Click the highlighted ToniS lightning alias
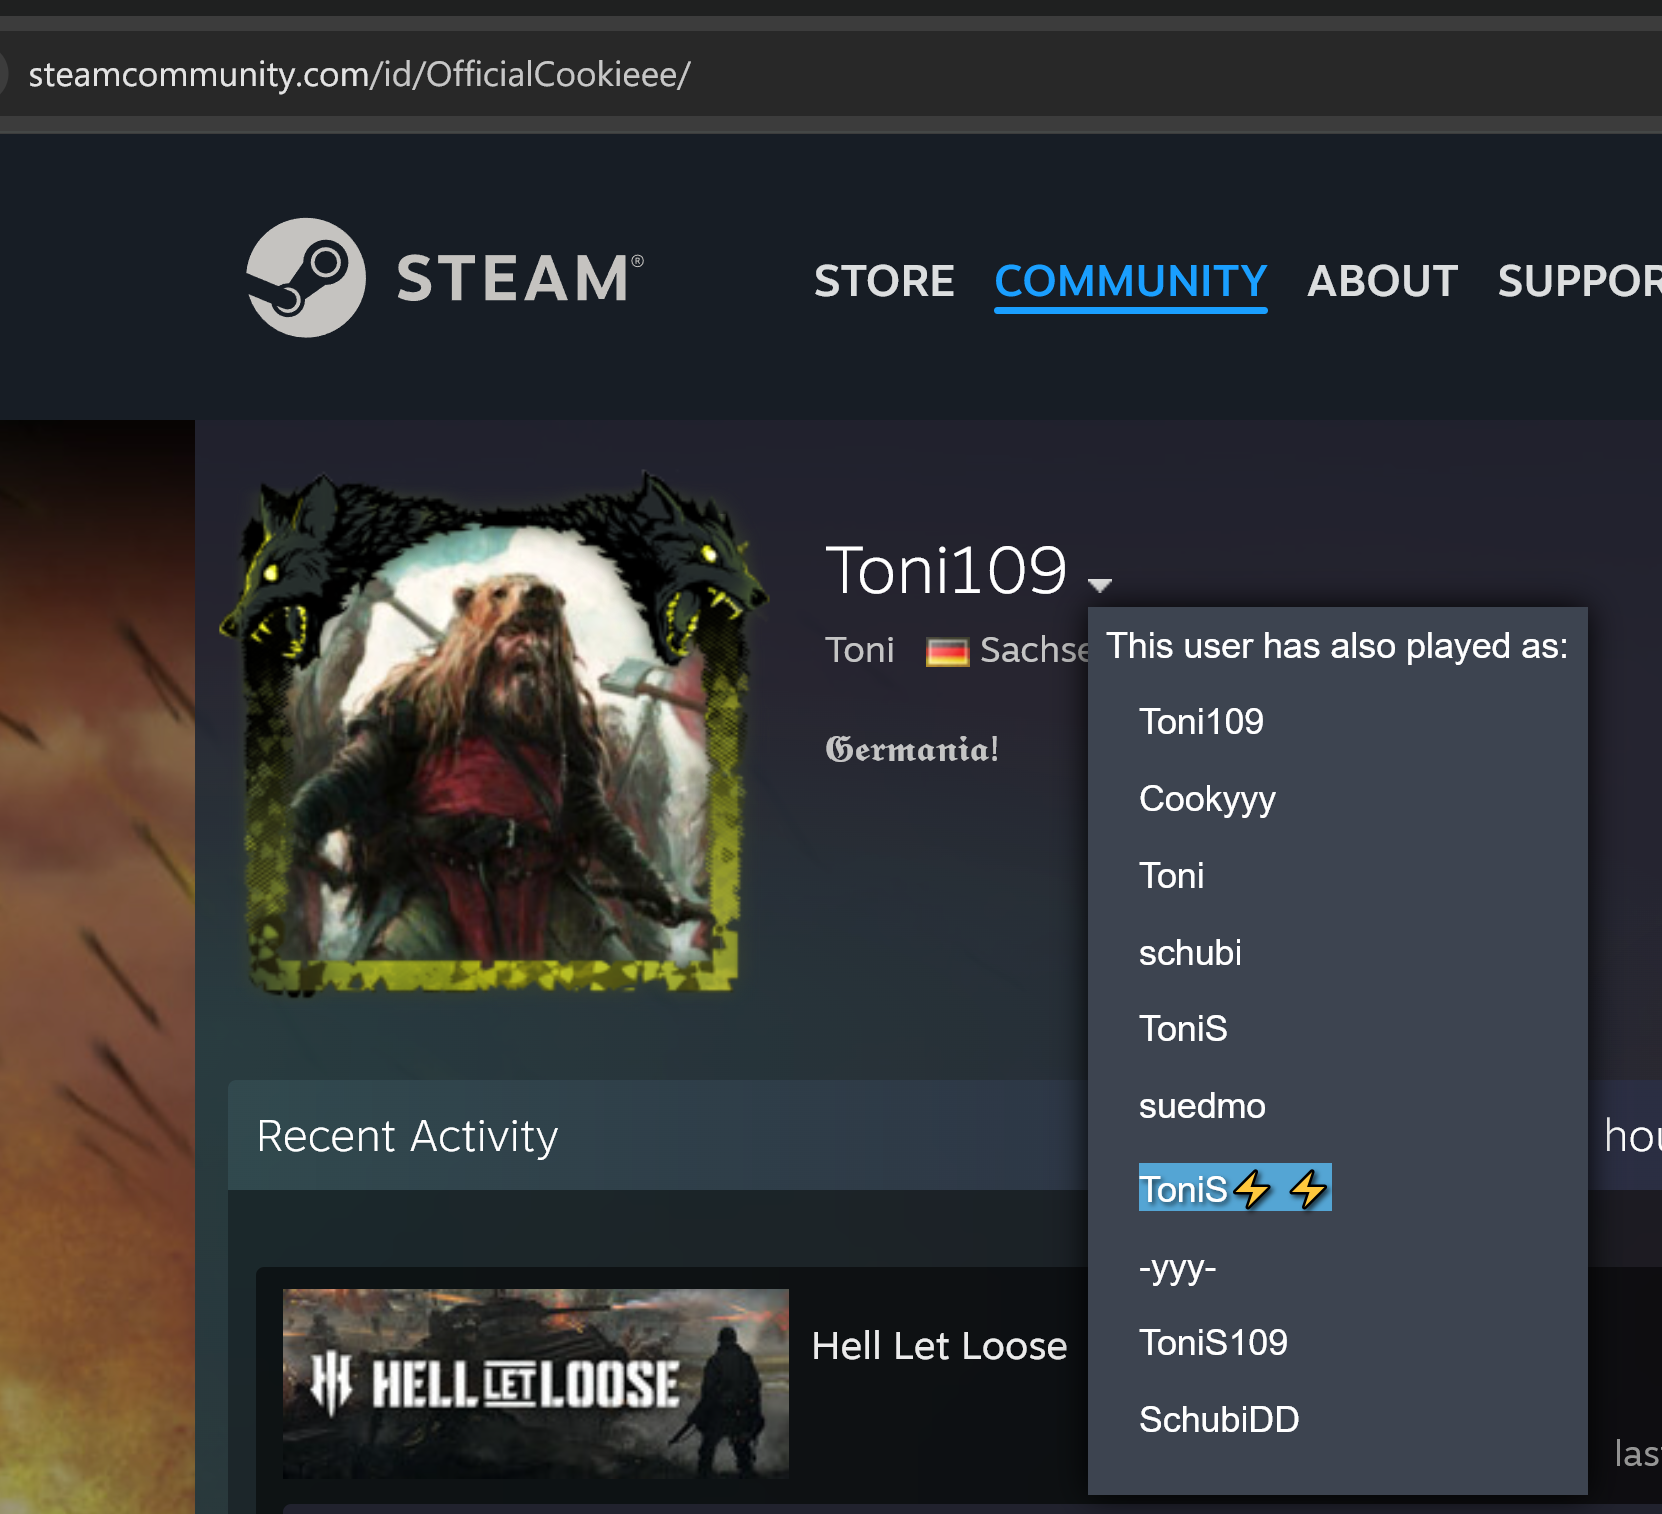The height and width of the screenshot is (1514, 1662). 1234,1188
